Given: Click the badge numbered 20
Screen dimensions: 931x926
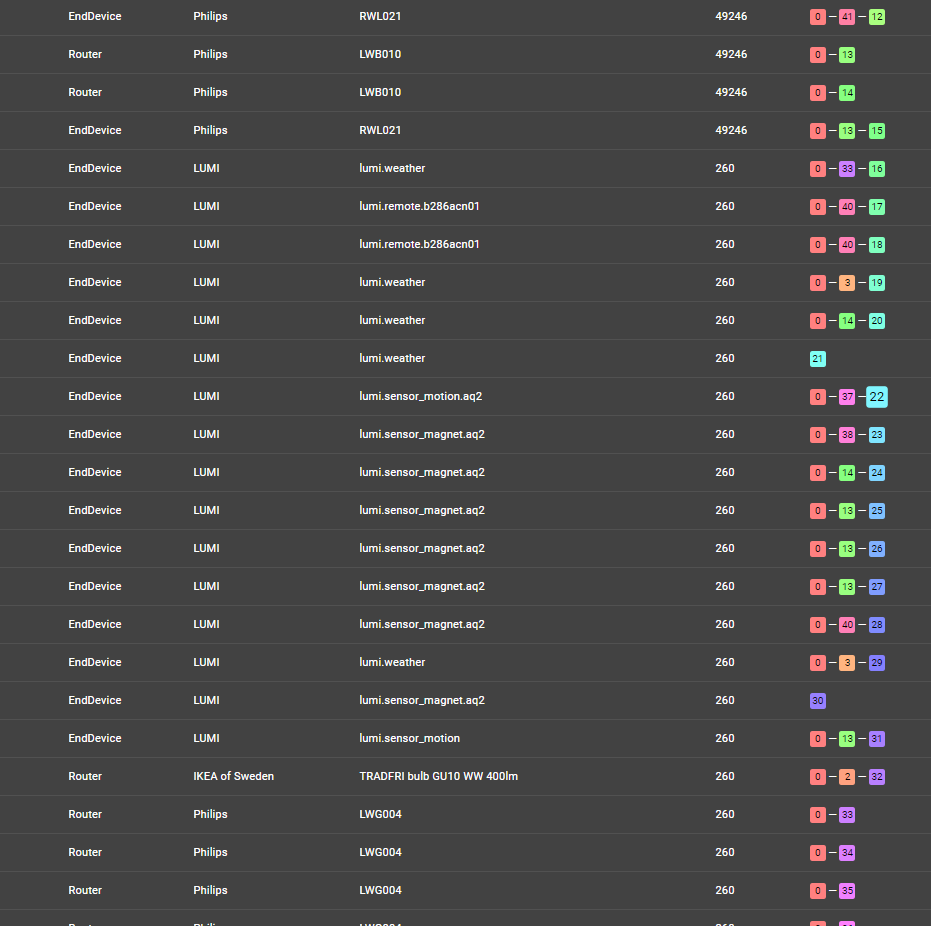Looking at the screenshot, I should point(876,321).
